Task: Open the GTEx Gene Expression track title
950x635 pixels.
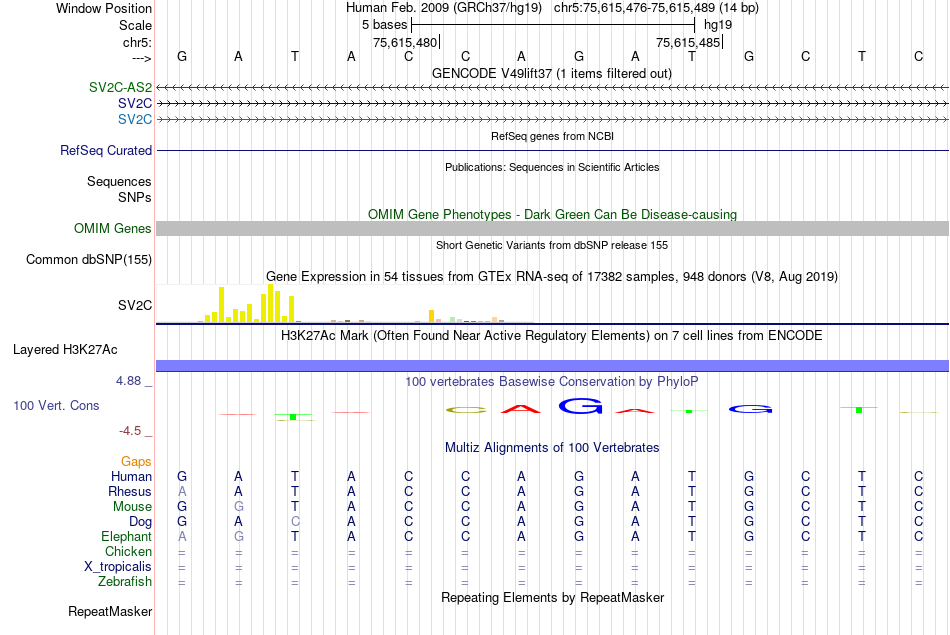Action: pos(552,276)
